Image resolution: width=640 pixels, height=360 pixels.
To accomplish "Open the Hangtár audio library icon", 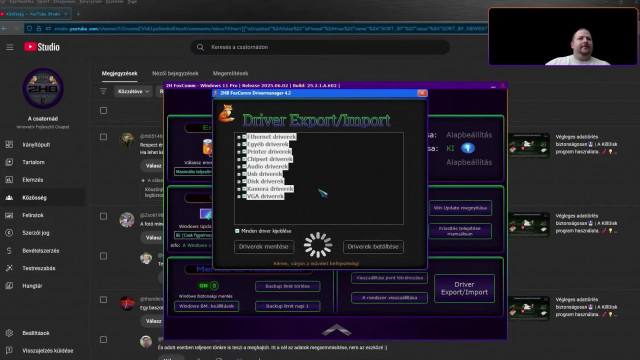I will 9,286.
